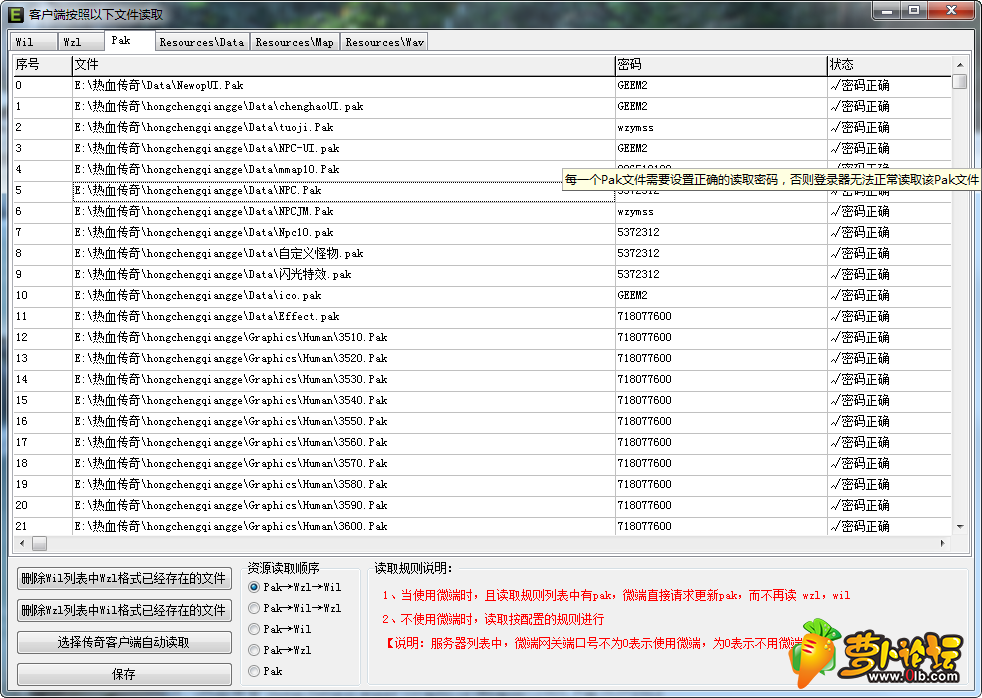The image size is (982, 698).
Task: Select the NewopUI.Pak file row
Action: tap(482, 86)
